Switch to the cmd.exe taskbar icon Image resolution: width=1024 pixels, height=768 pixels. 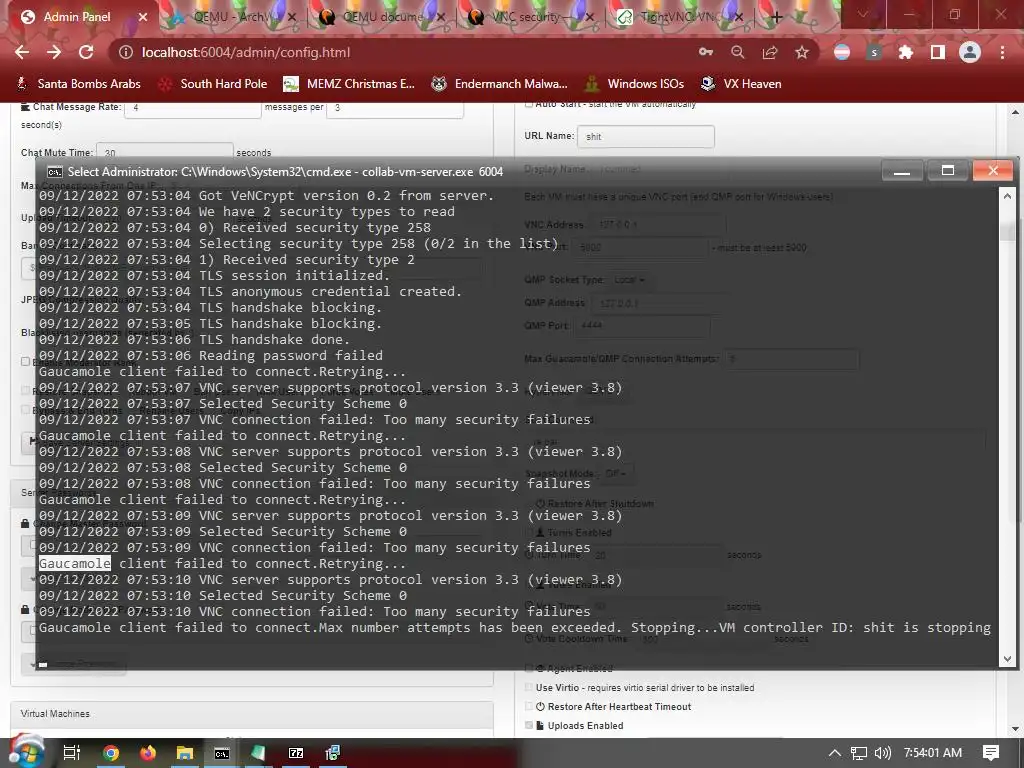click(222, 754)
